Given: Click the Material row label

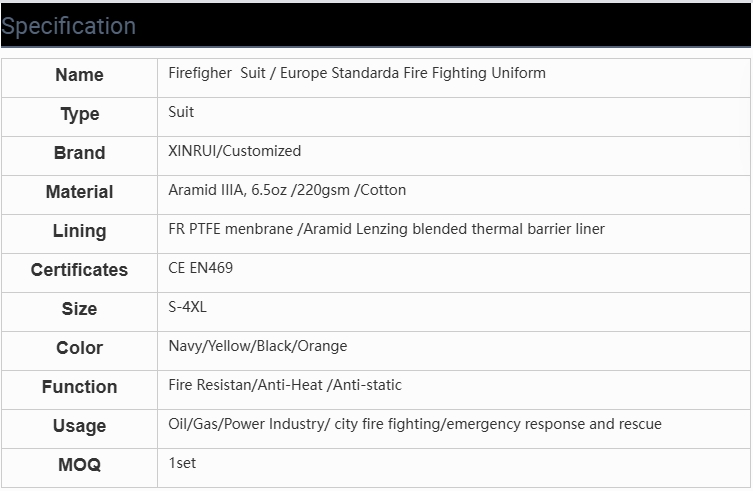Looking at the screenshot, I should pos(79,192).
